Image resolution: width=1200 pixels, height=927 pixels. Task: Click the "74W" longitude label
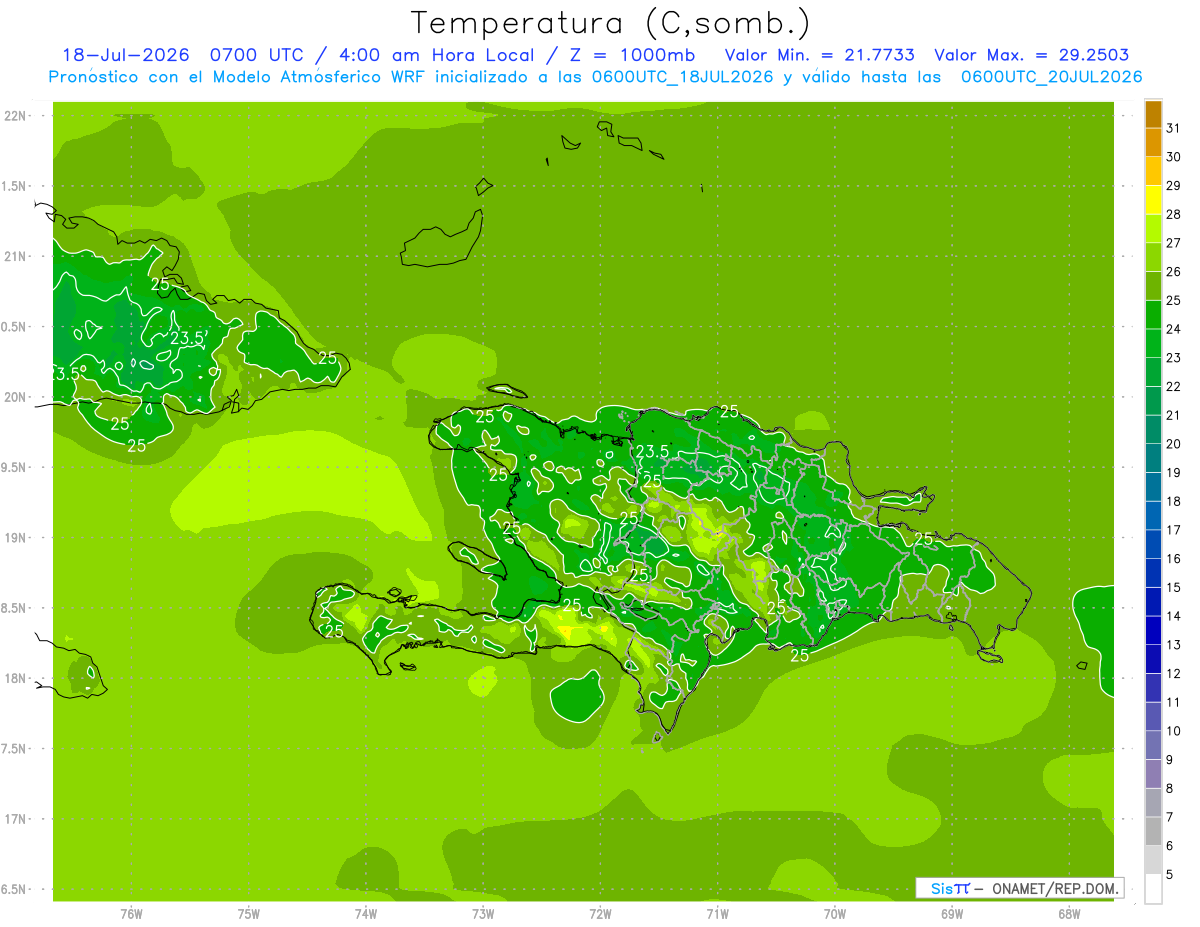click(x=366, y=913)
